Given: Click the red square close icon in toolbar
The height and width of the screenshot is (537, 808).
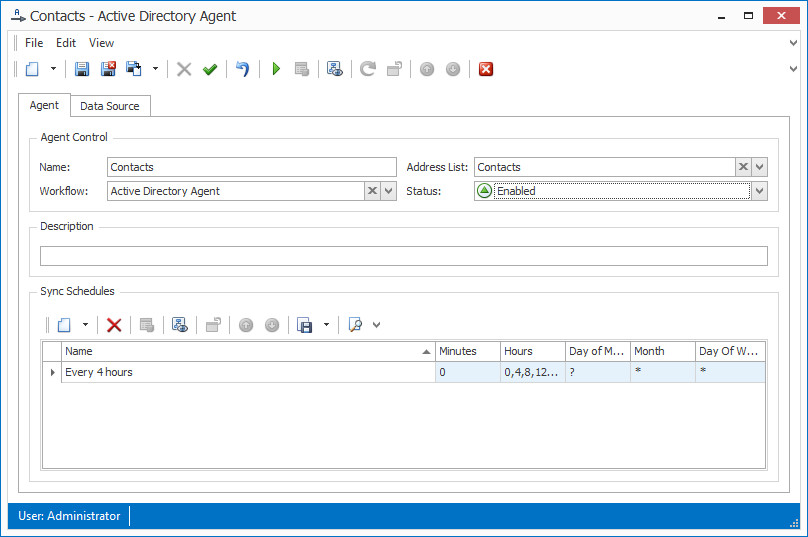Looking at the screenshot, I should pos(486,69).
